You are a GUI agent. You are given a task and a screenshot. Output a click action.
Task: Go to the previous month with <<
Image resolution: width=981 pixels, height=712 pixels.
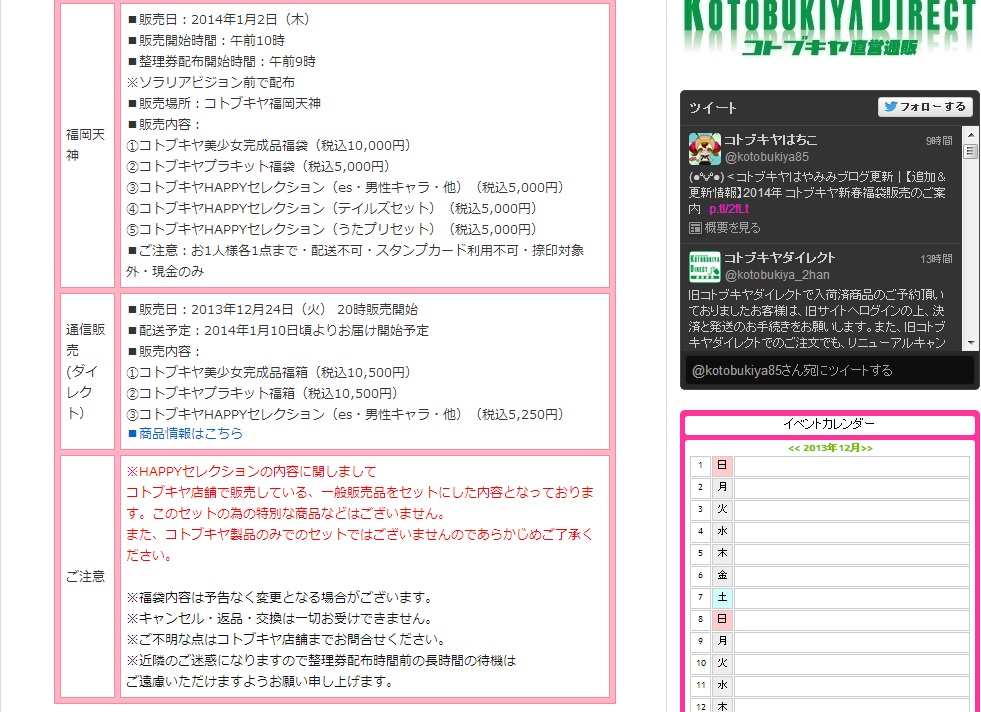tap(794, 448)
